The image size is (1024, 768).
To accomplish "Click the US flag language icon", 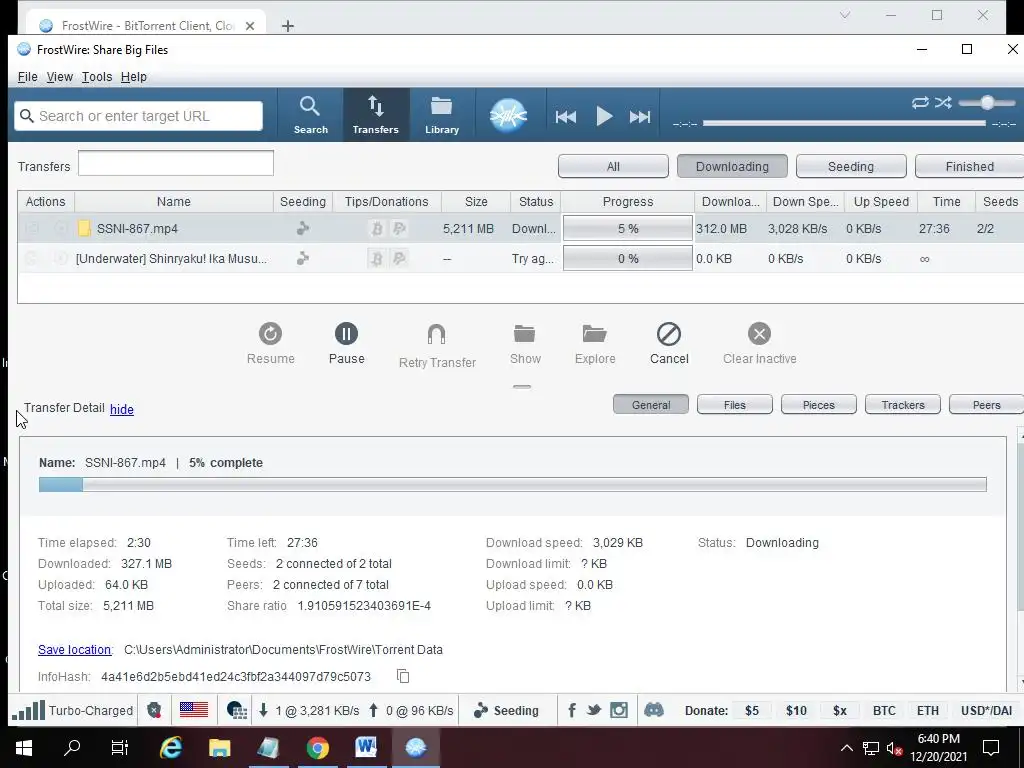I will 193,710.
